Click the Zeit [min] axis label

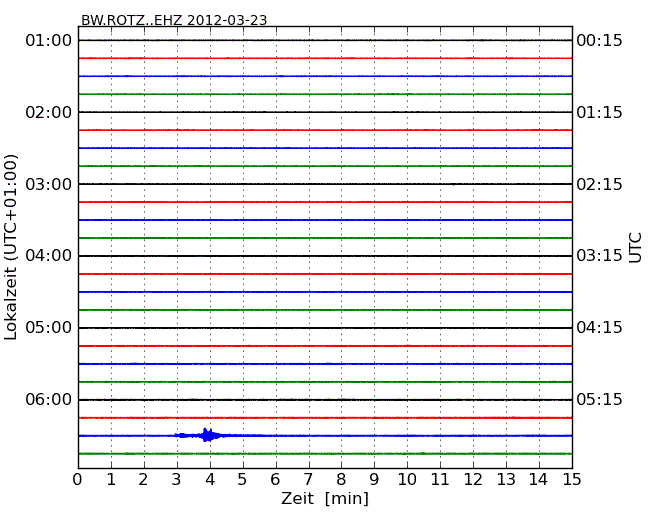pos(325,498)
